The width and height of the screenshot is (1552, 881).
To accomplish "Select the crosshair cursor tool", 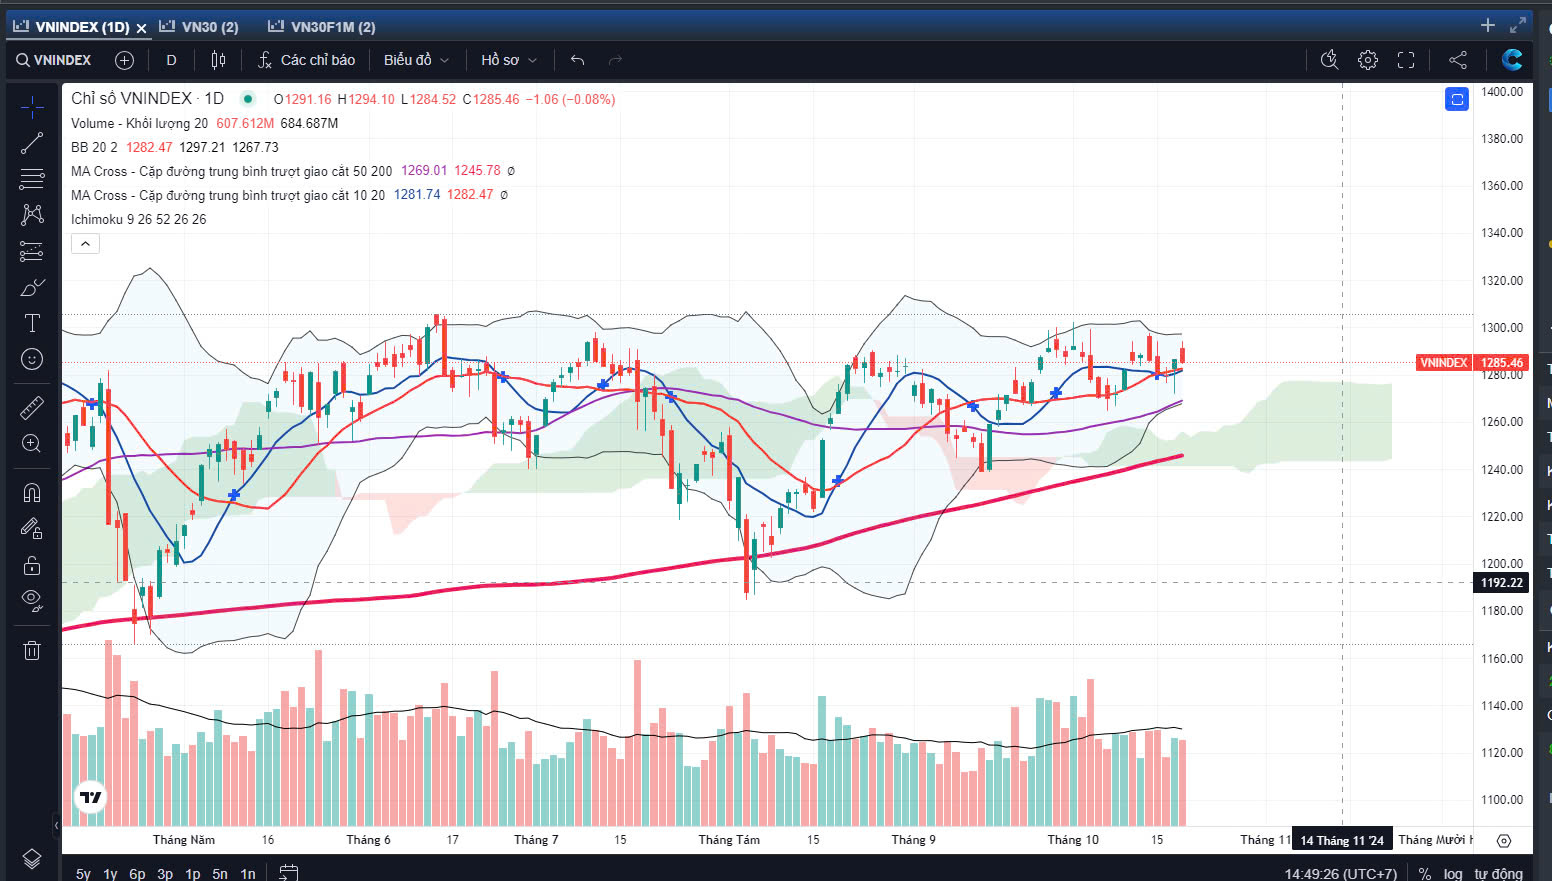I will (x=32, y=106).
